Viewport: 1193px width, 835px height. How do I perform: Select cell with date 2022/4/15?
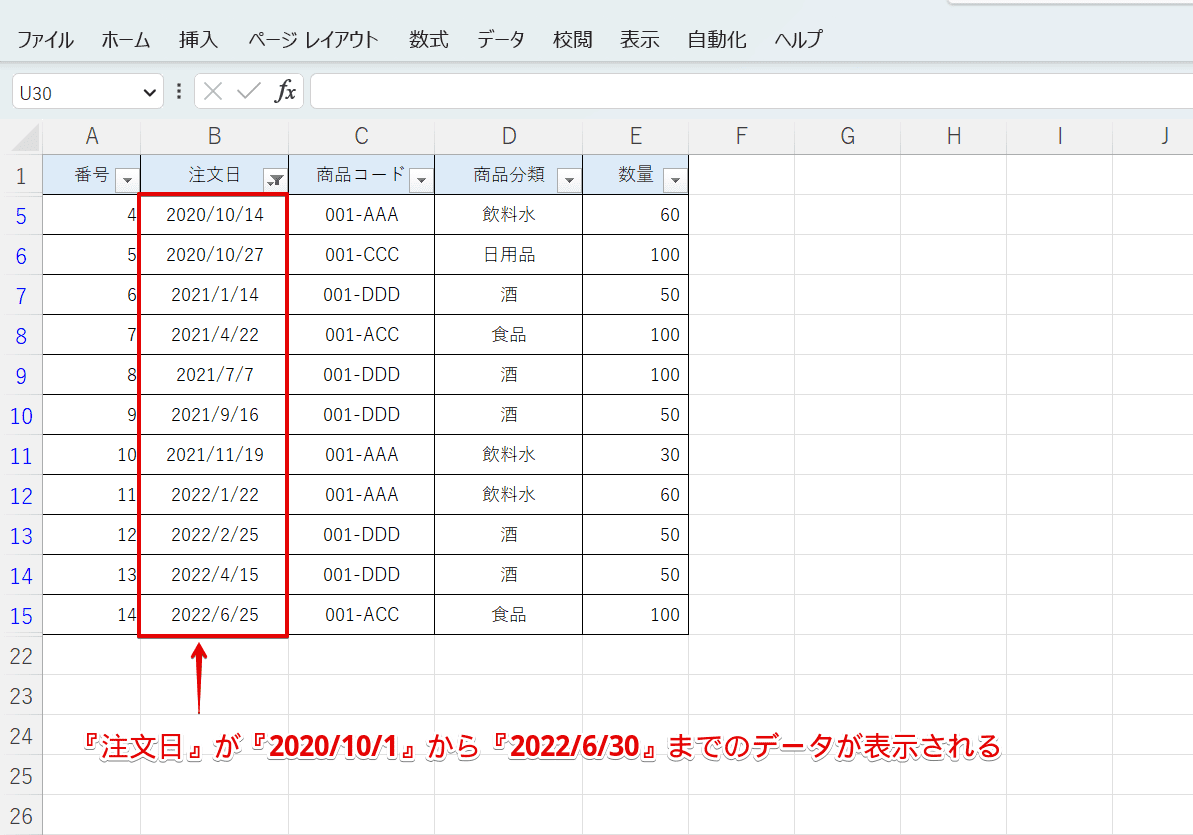pos(215,575)
